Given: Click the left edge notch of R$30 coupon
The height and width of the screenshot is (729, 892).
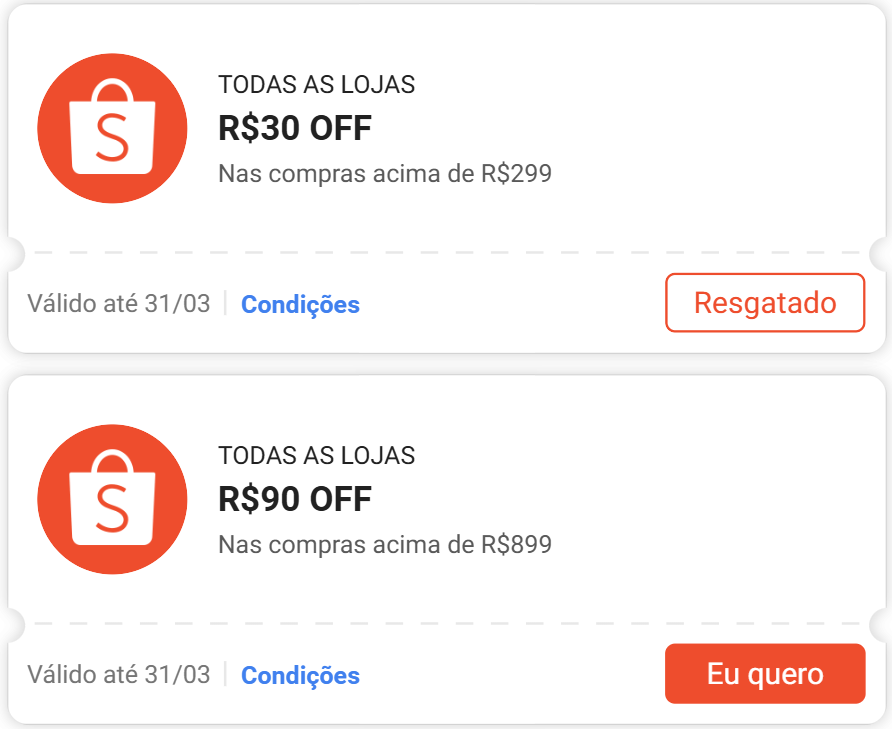Looking at the screenshot, I should [11, 253].
